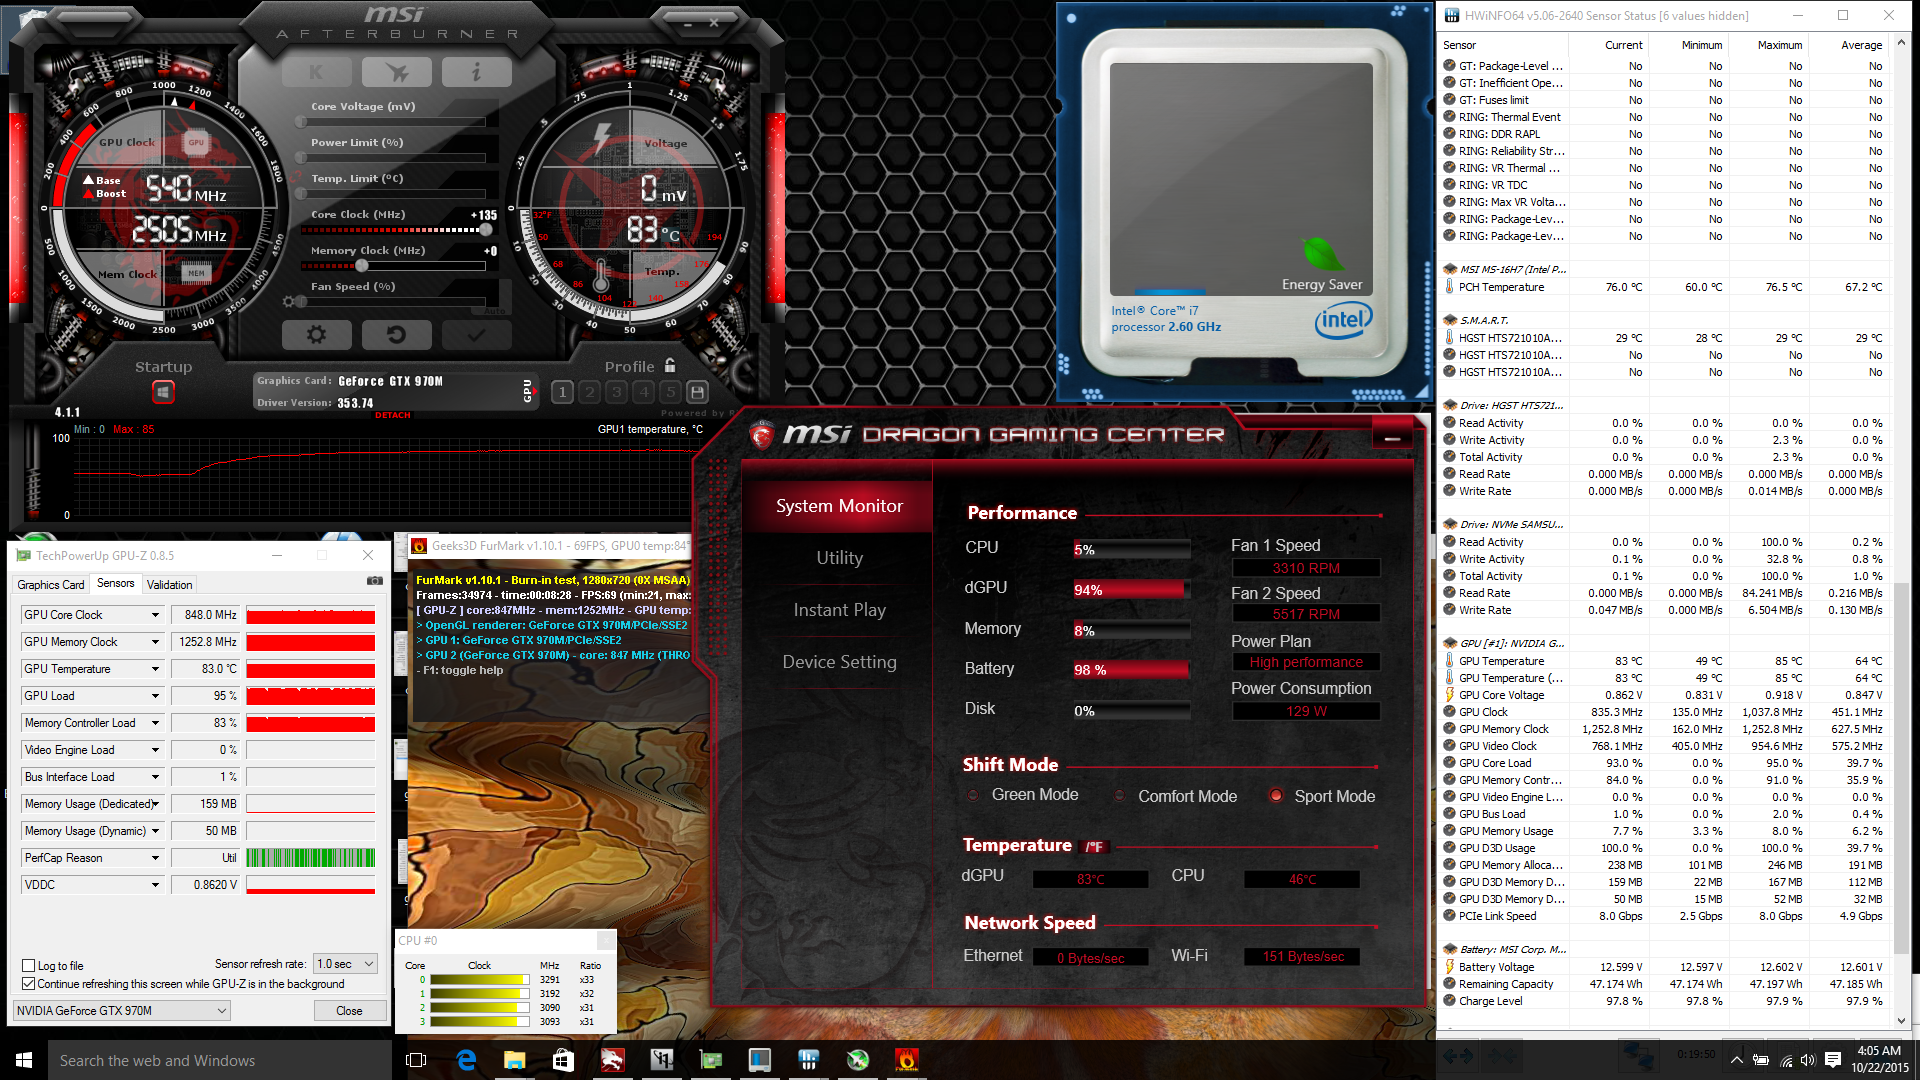This screenshot has height=1080, width=1920.
Task: Toggle the Afterburner Startup Windows icon
Action: [x=163, y=392]
